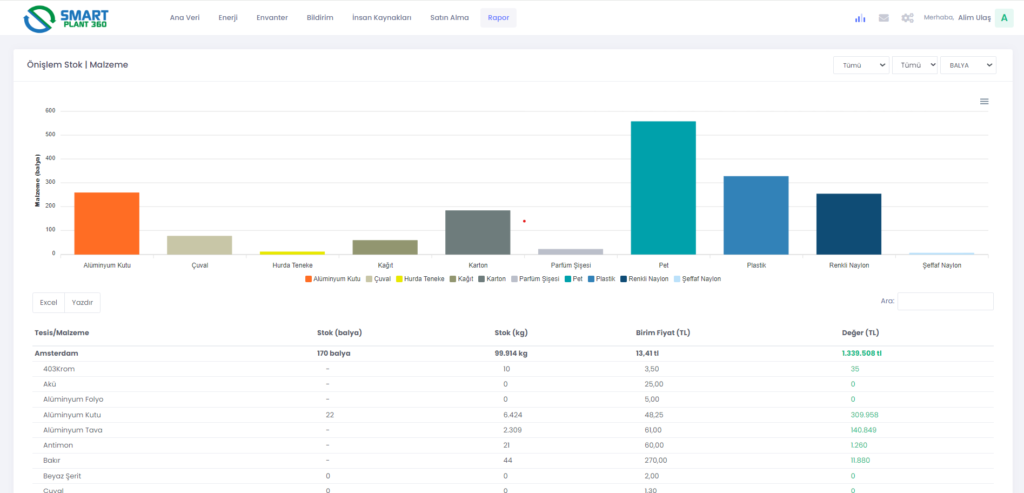Open the bar chart statistics icon
Image resolution: width=1024 pixels, height=493 pixels.
pos(860,18)
